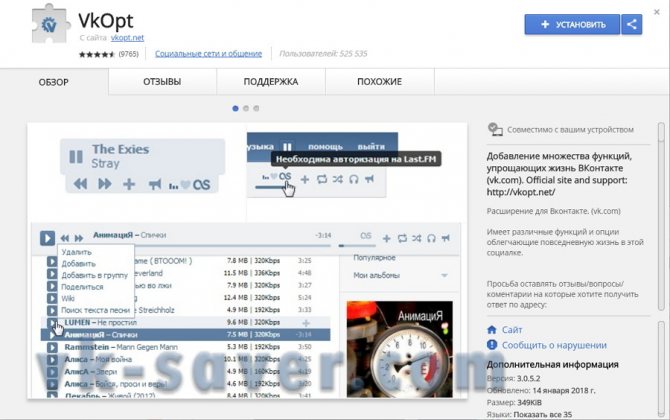Click the volume slider in main player bar
The height and width of the screenshot is (420, 670).
click(x=357, y=246)
